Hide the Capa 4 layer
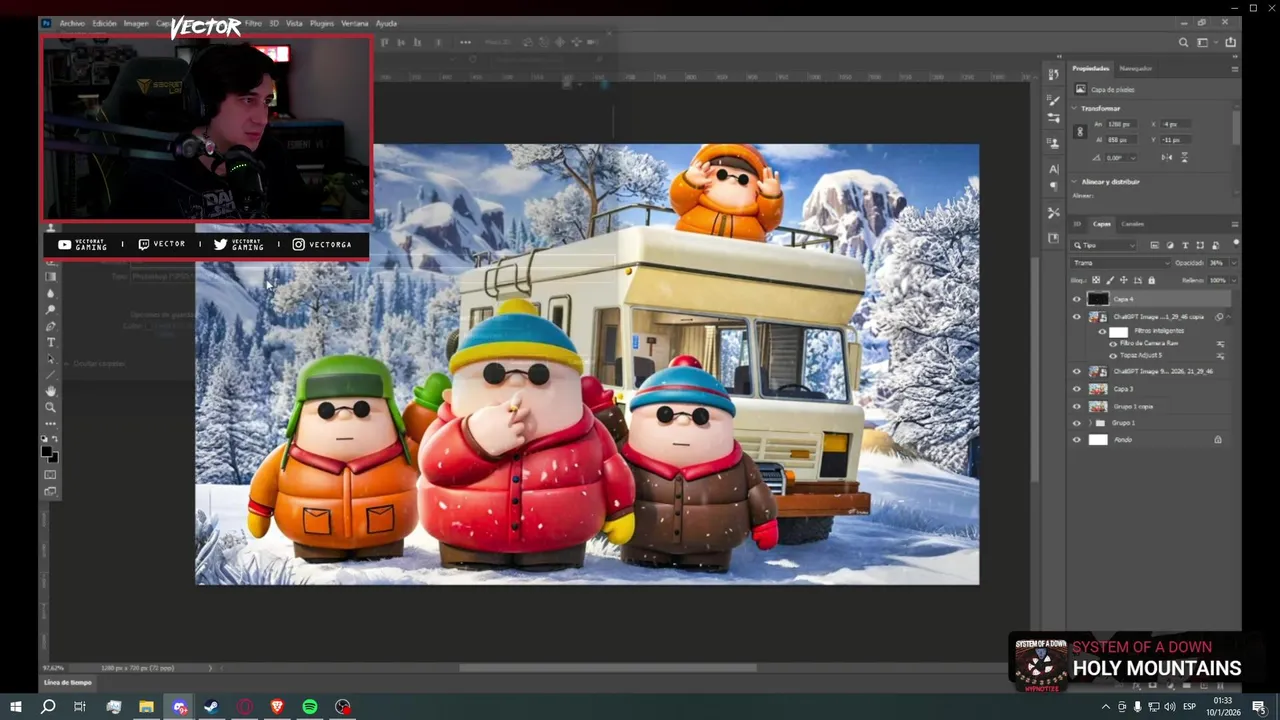The width and height of the screenshot is (1280, 720). (x=1077, y=299)
